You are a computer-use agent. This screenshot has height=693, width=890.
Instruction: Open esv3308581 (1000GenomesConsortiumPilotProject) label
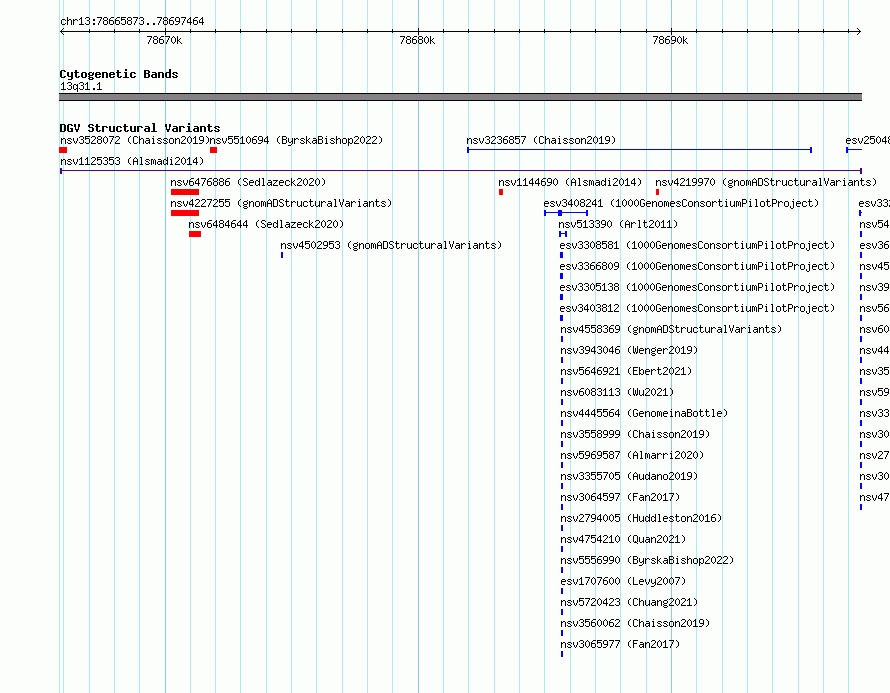point(697,245)
